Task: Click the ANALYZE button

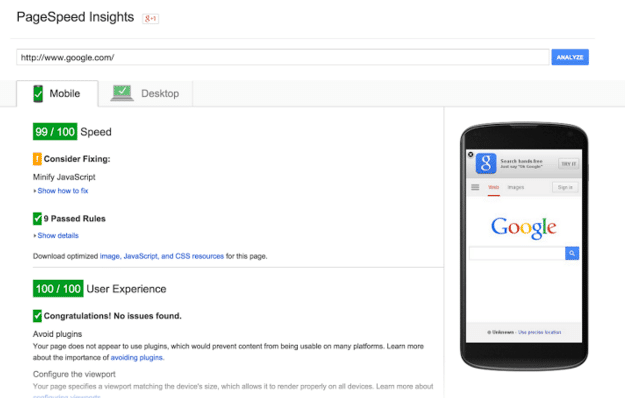Action: [570, 57]
